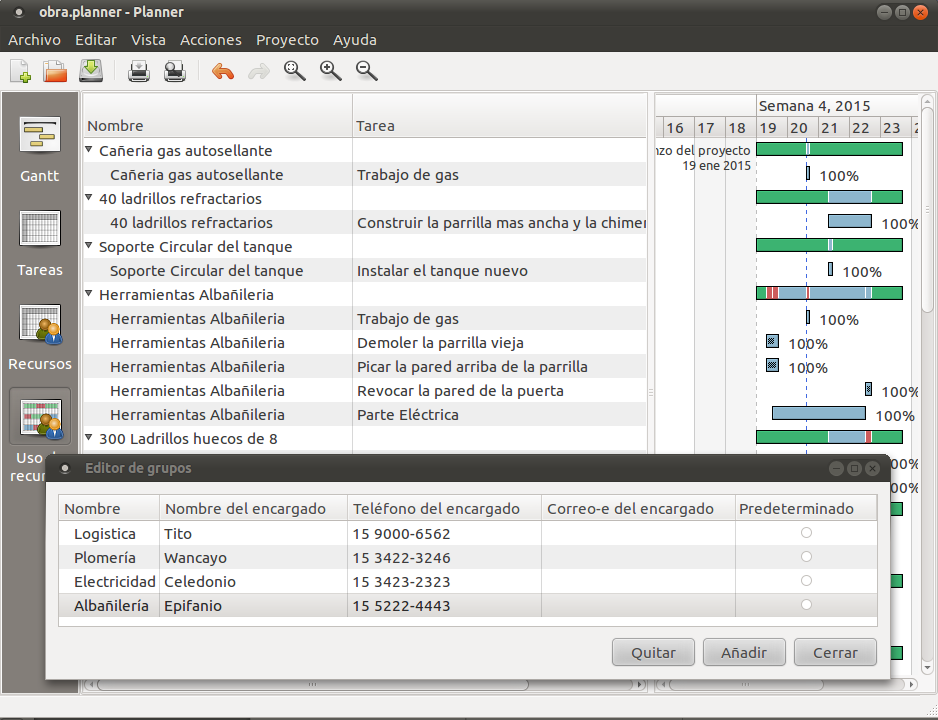
Task: Click the Demoler la parrilla vieja bar
Action: (772, 341)
